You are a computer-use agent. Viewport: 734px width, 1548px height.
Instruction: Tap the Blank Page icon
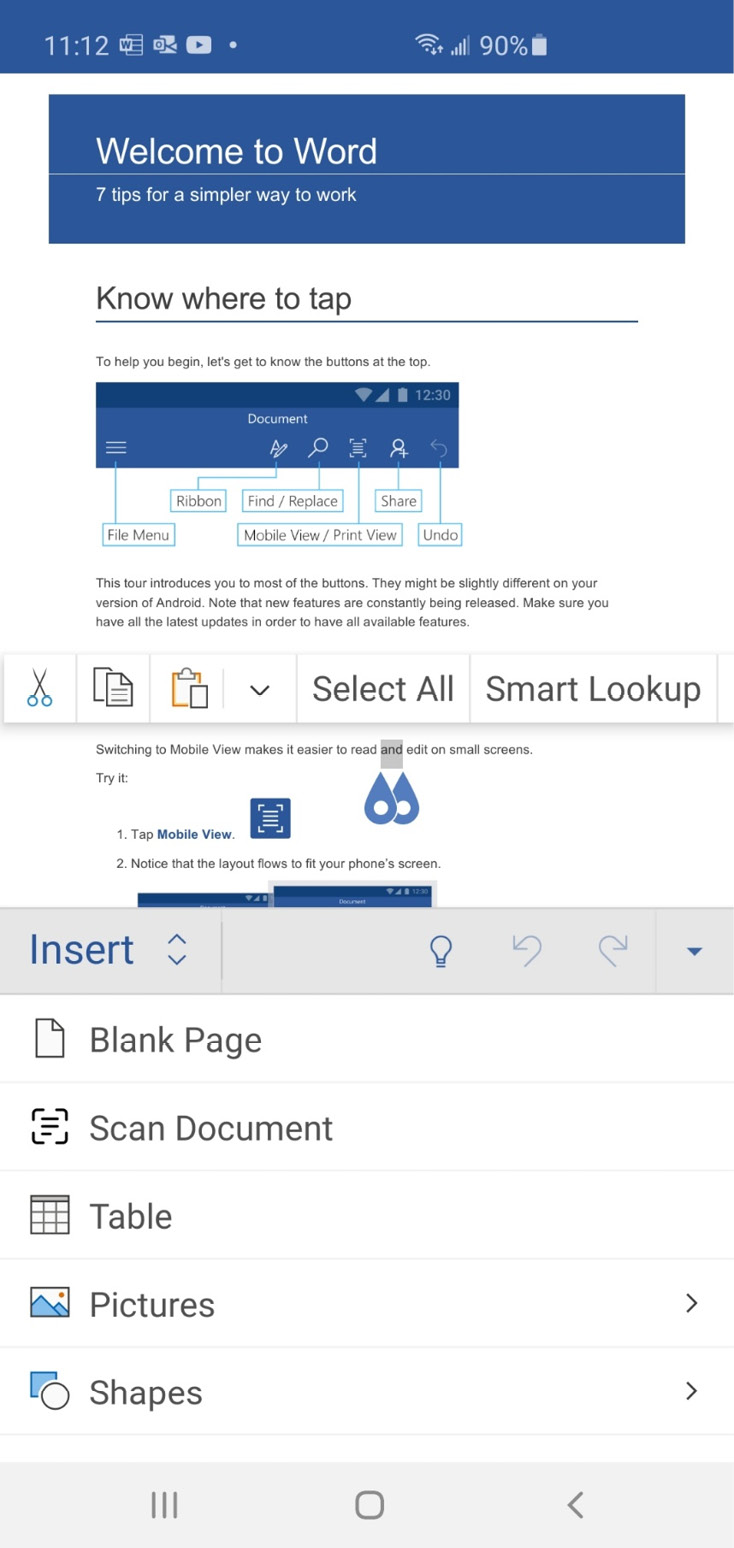click(x=50, y=1039)
